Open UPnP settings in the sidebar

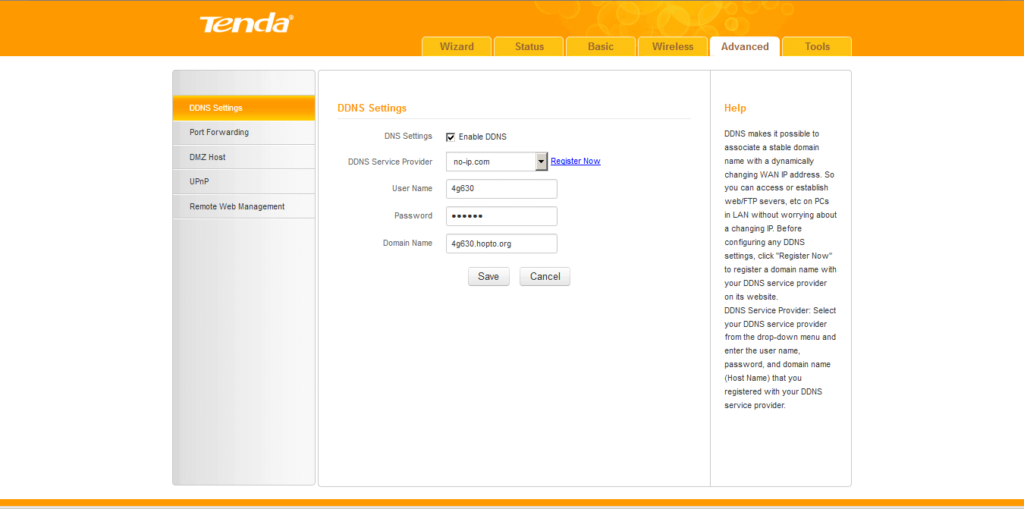244,182
